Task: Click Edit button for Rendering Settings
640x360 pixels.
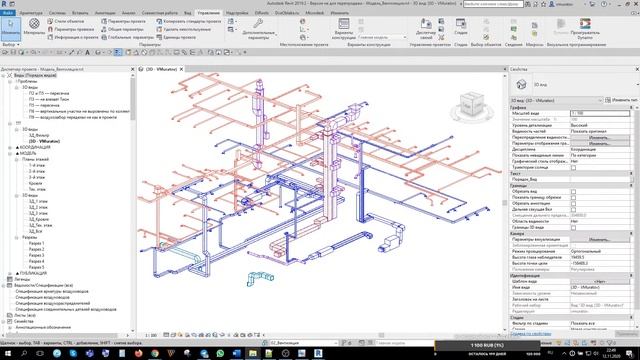Action: 599,240
